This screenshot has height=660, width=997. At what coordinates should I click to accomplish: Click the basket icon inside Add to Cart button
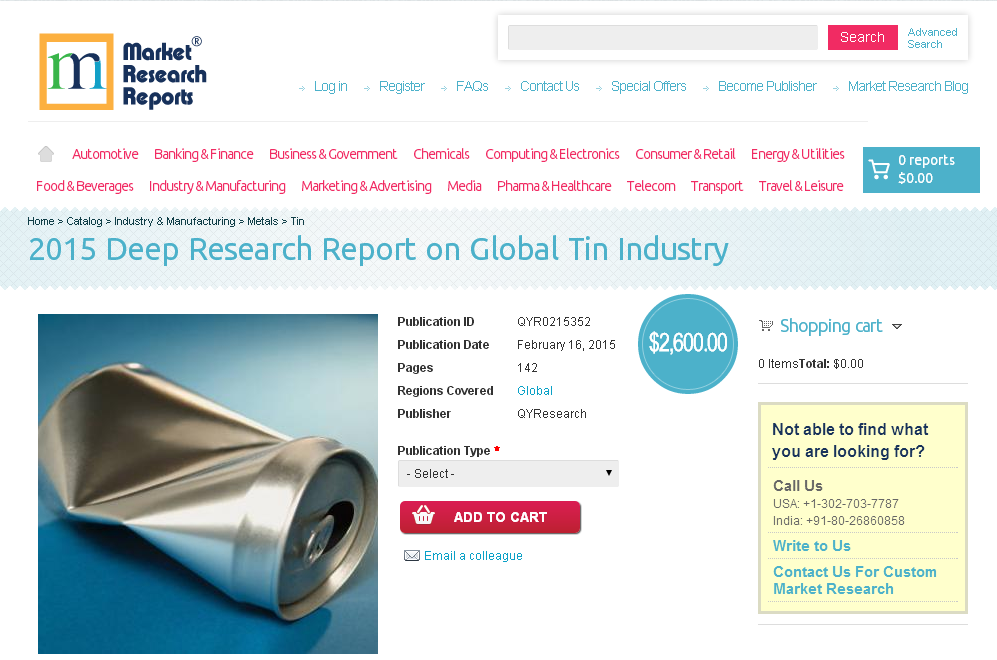(x=424, y=517)
